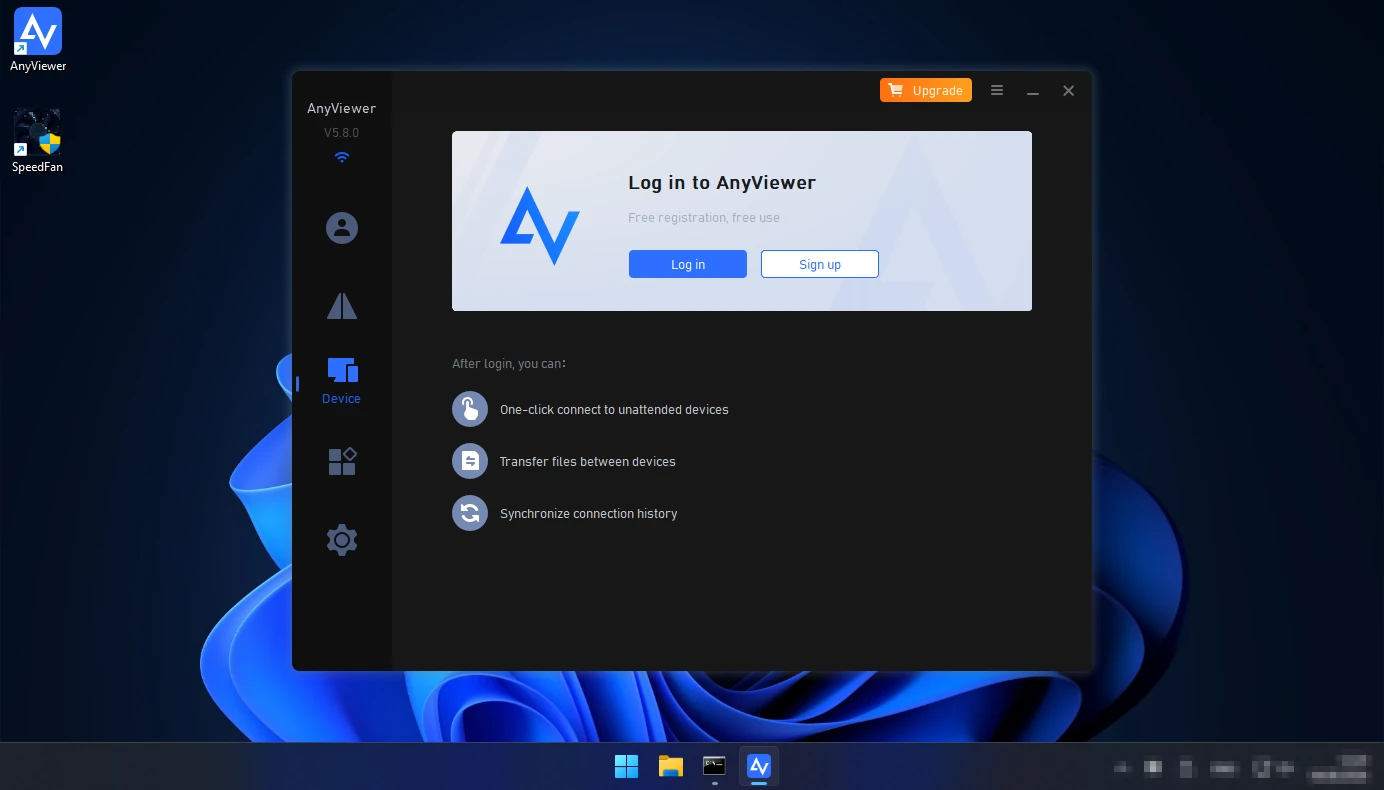Close the AnyViewer window
Screen dimensions: 1384x790
(1069, 91)
